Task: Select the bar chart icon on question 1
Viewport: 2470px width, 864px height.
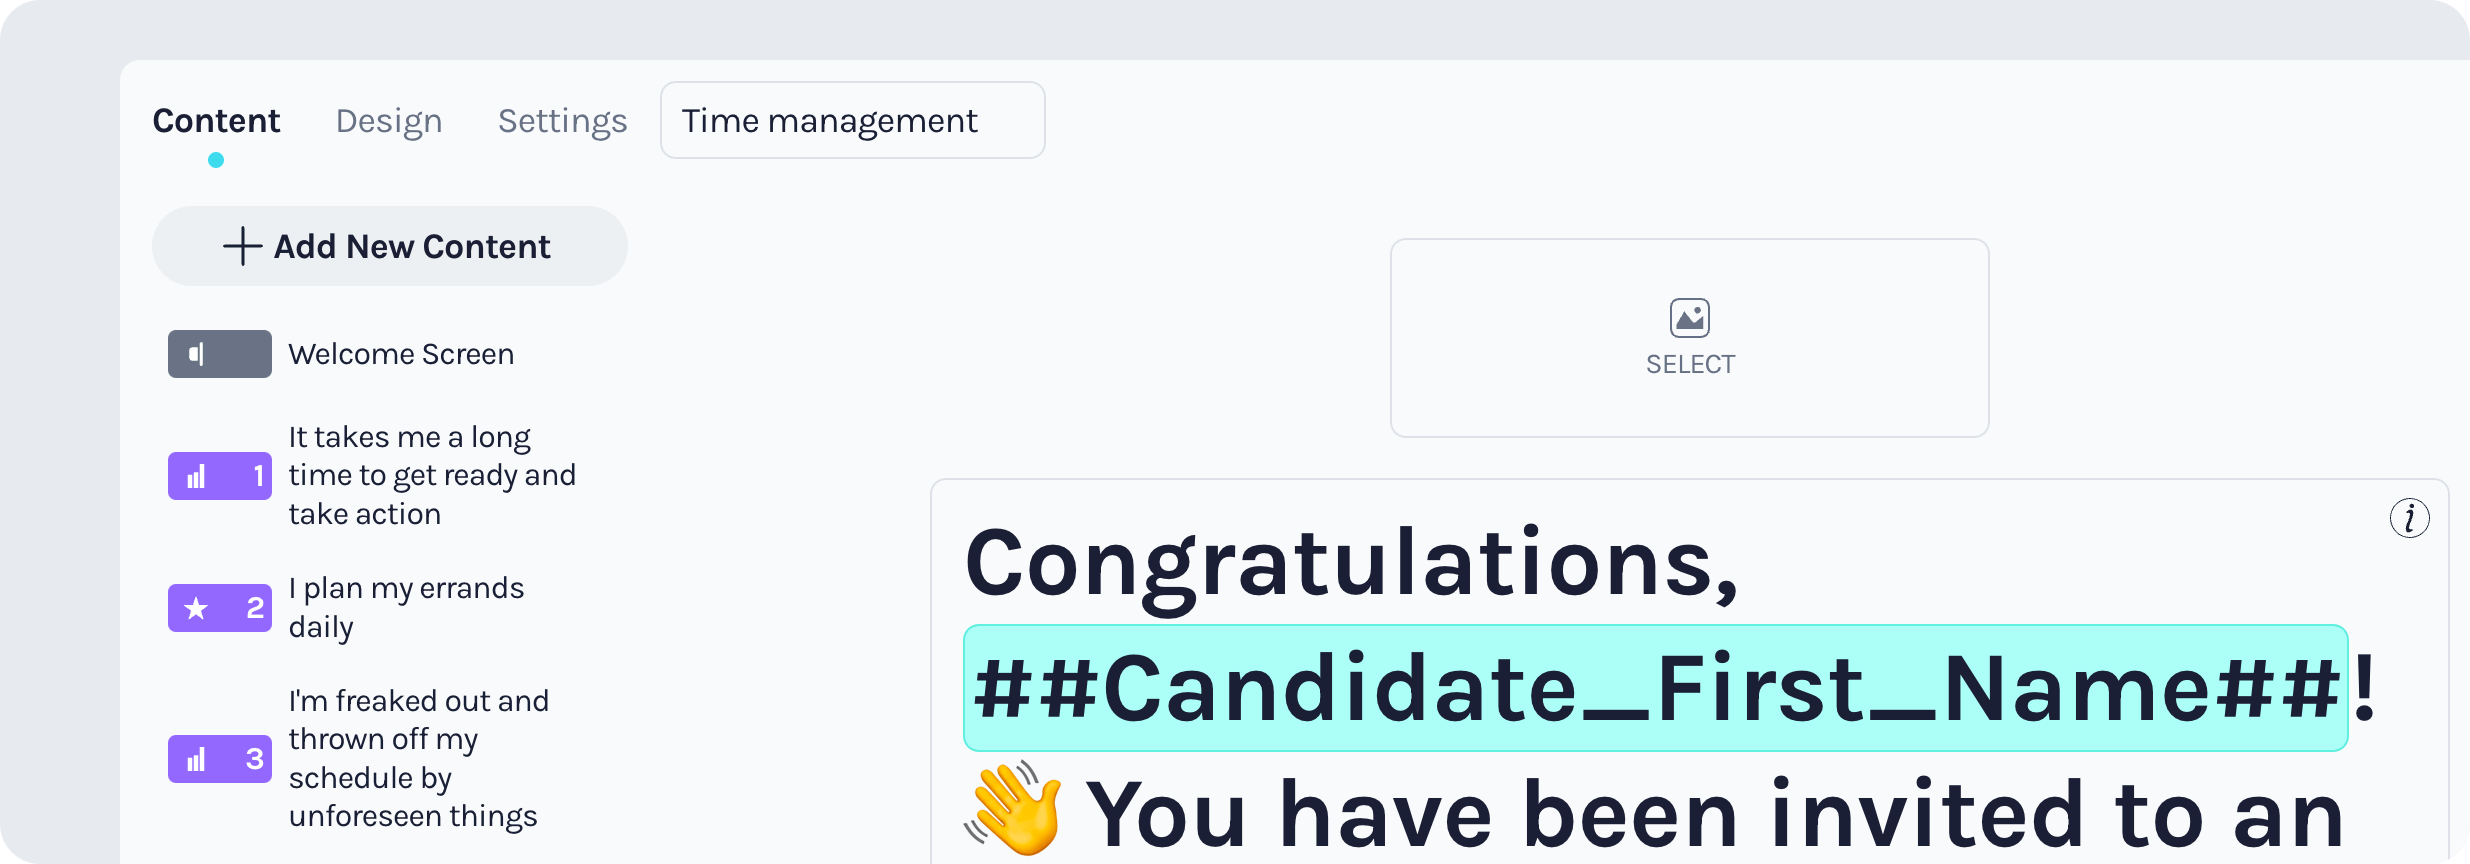Action: click(197, 476)
